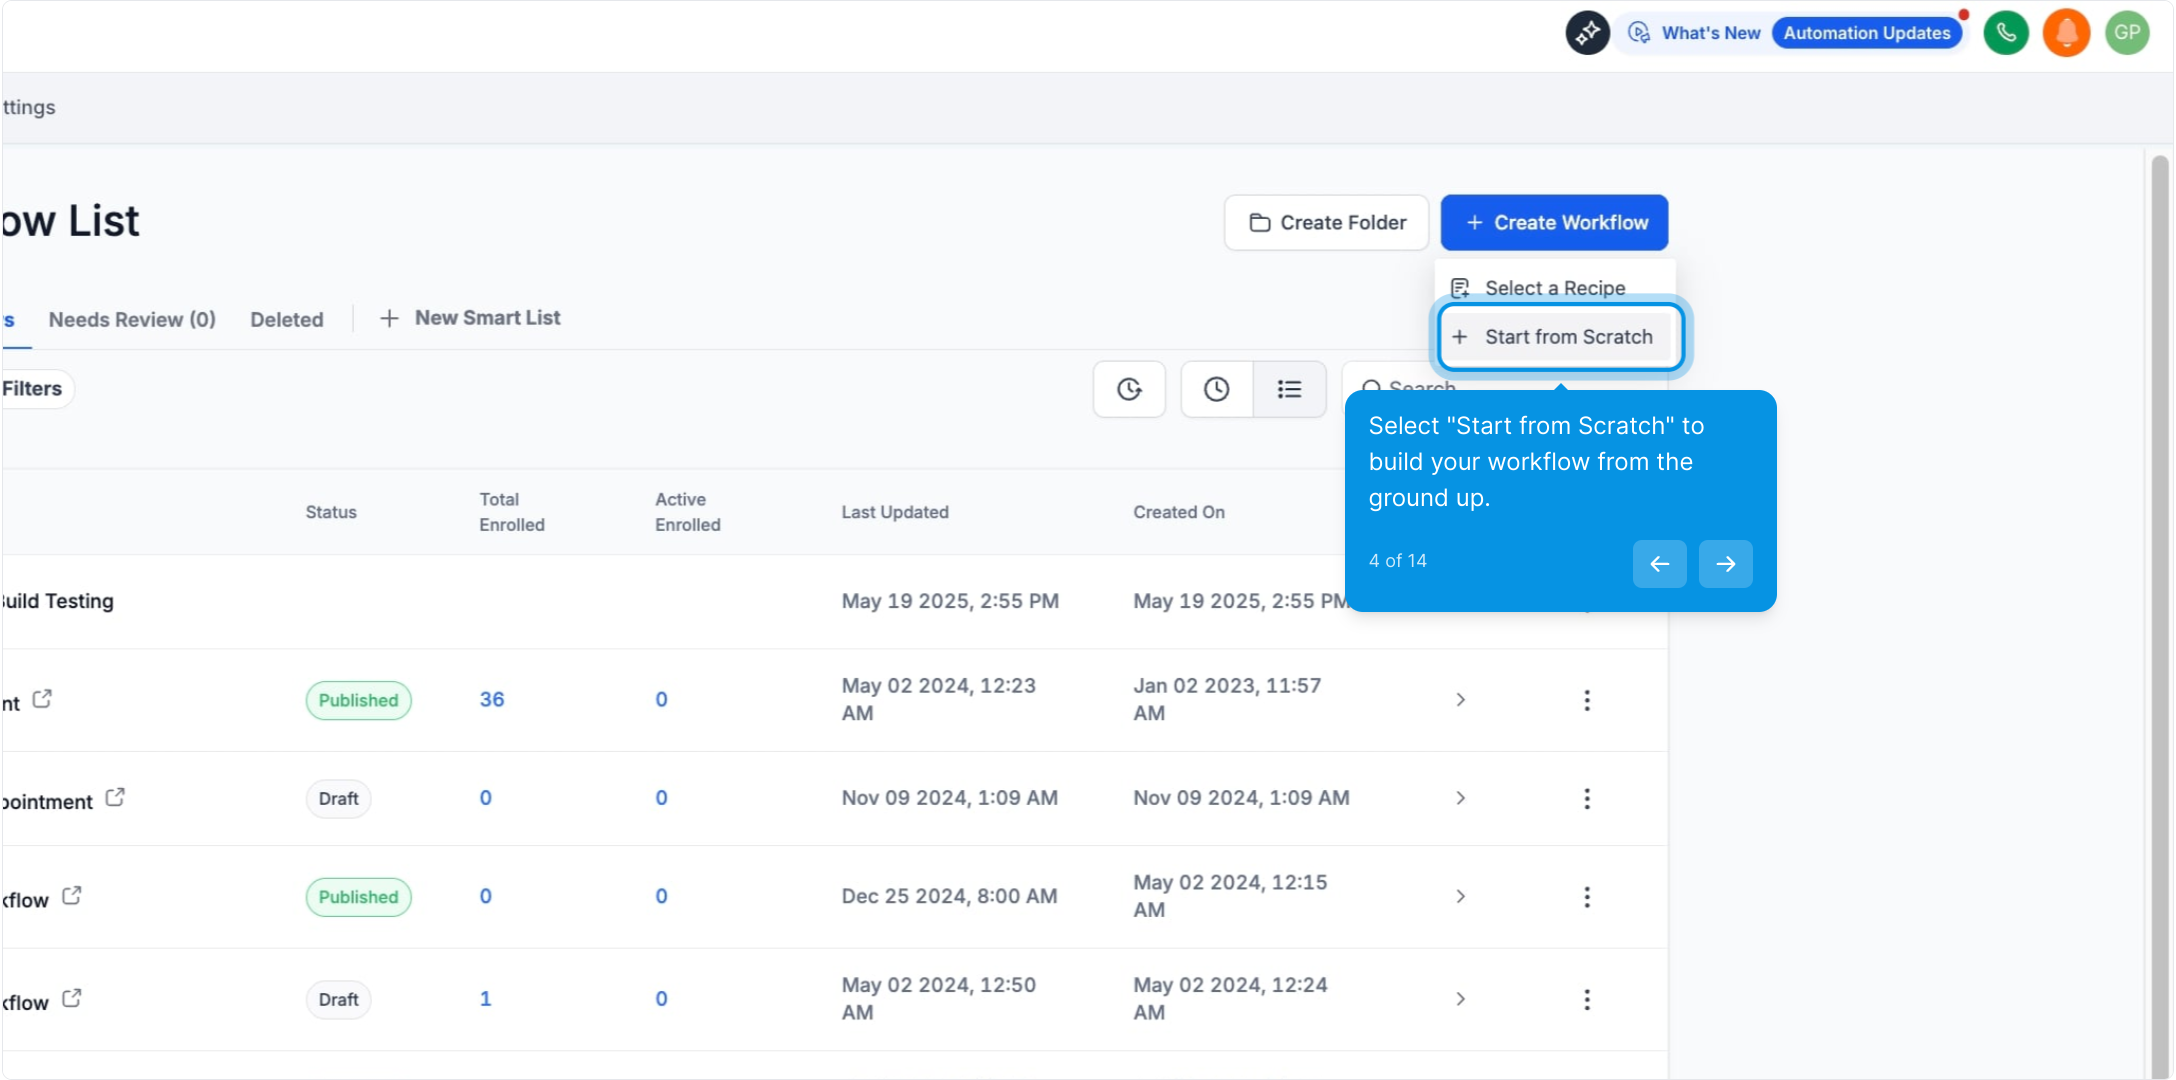Click the Create Folder button
The image size is (2176, 1080).
(1327, 222)
